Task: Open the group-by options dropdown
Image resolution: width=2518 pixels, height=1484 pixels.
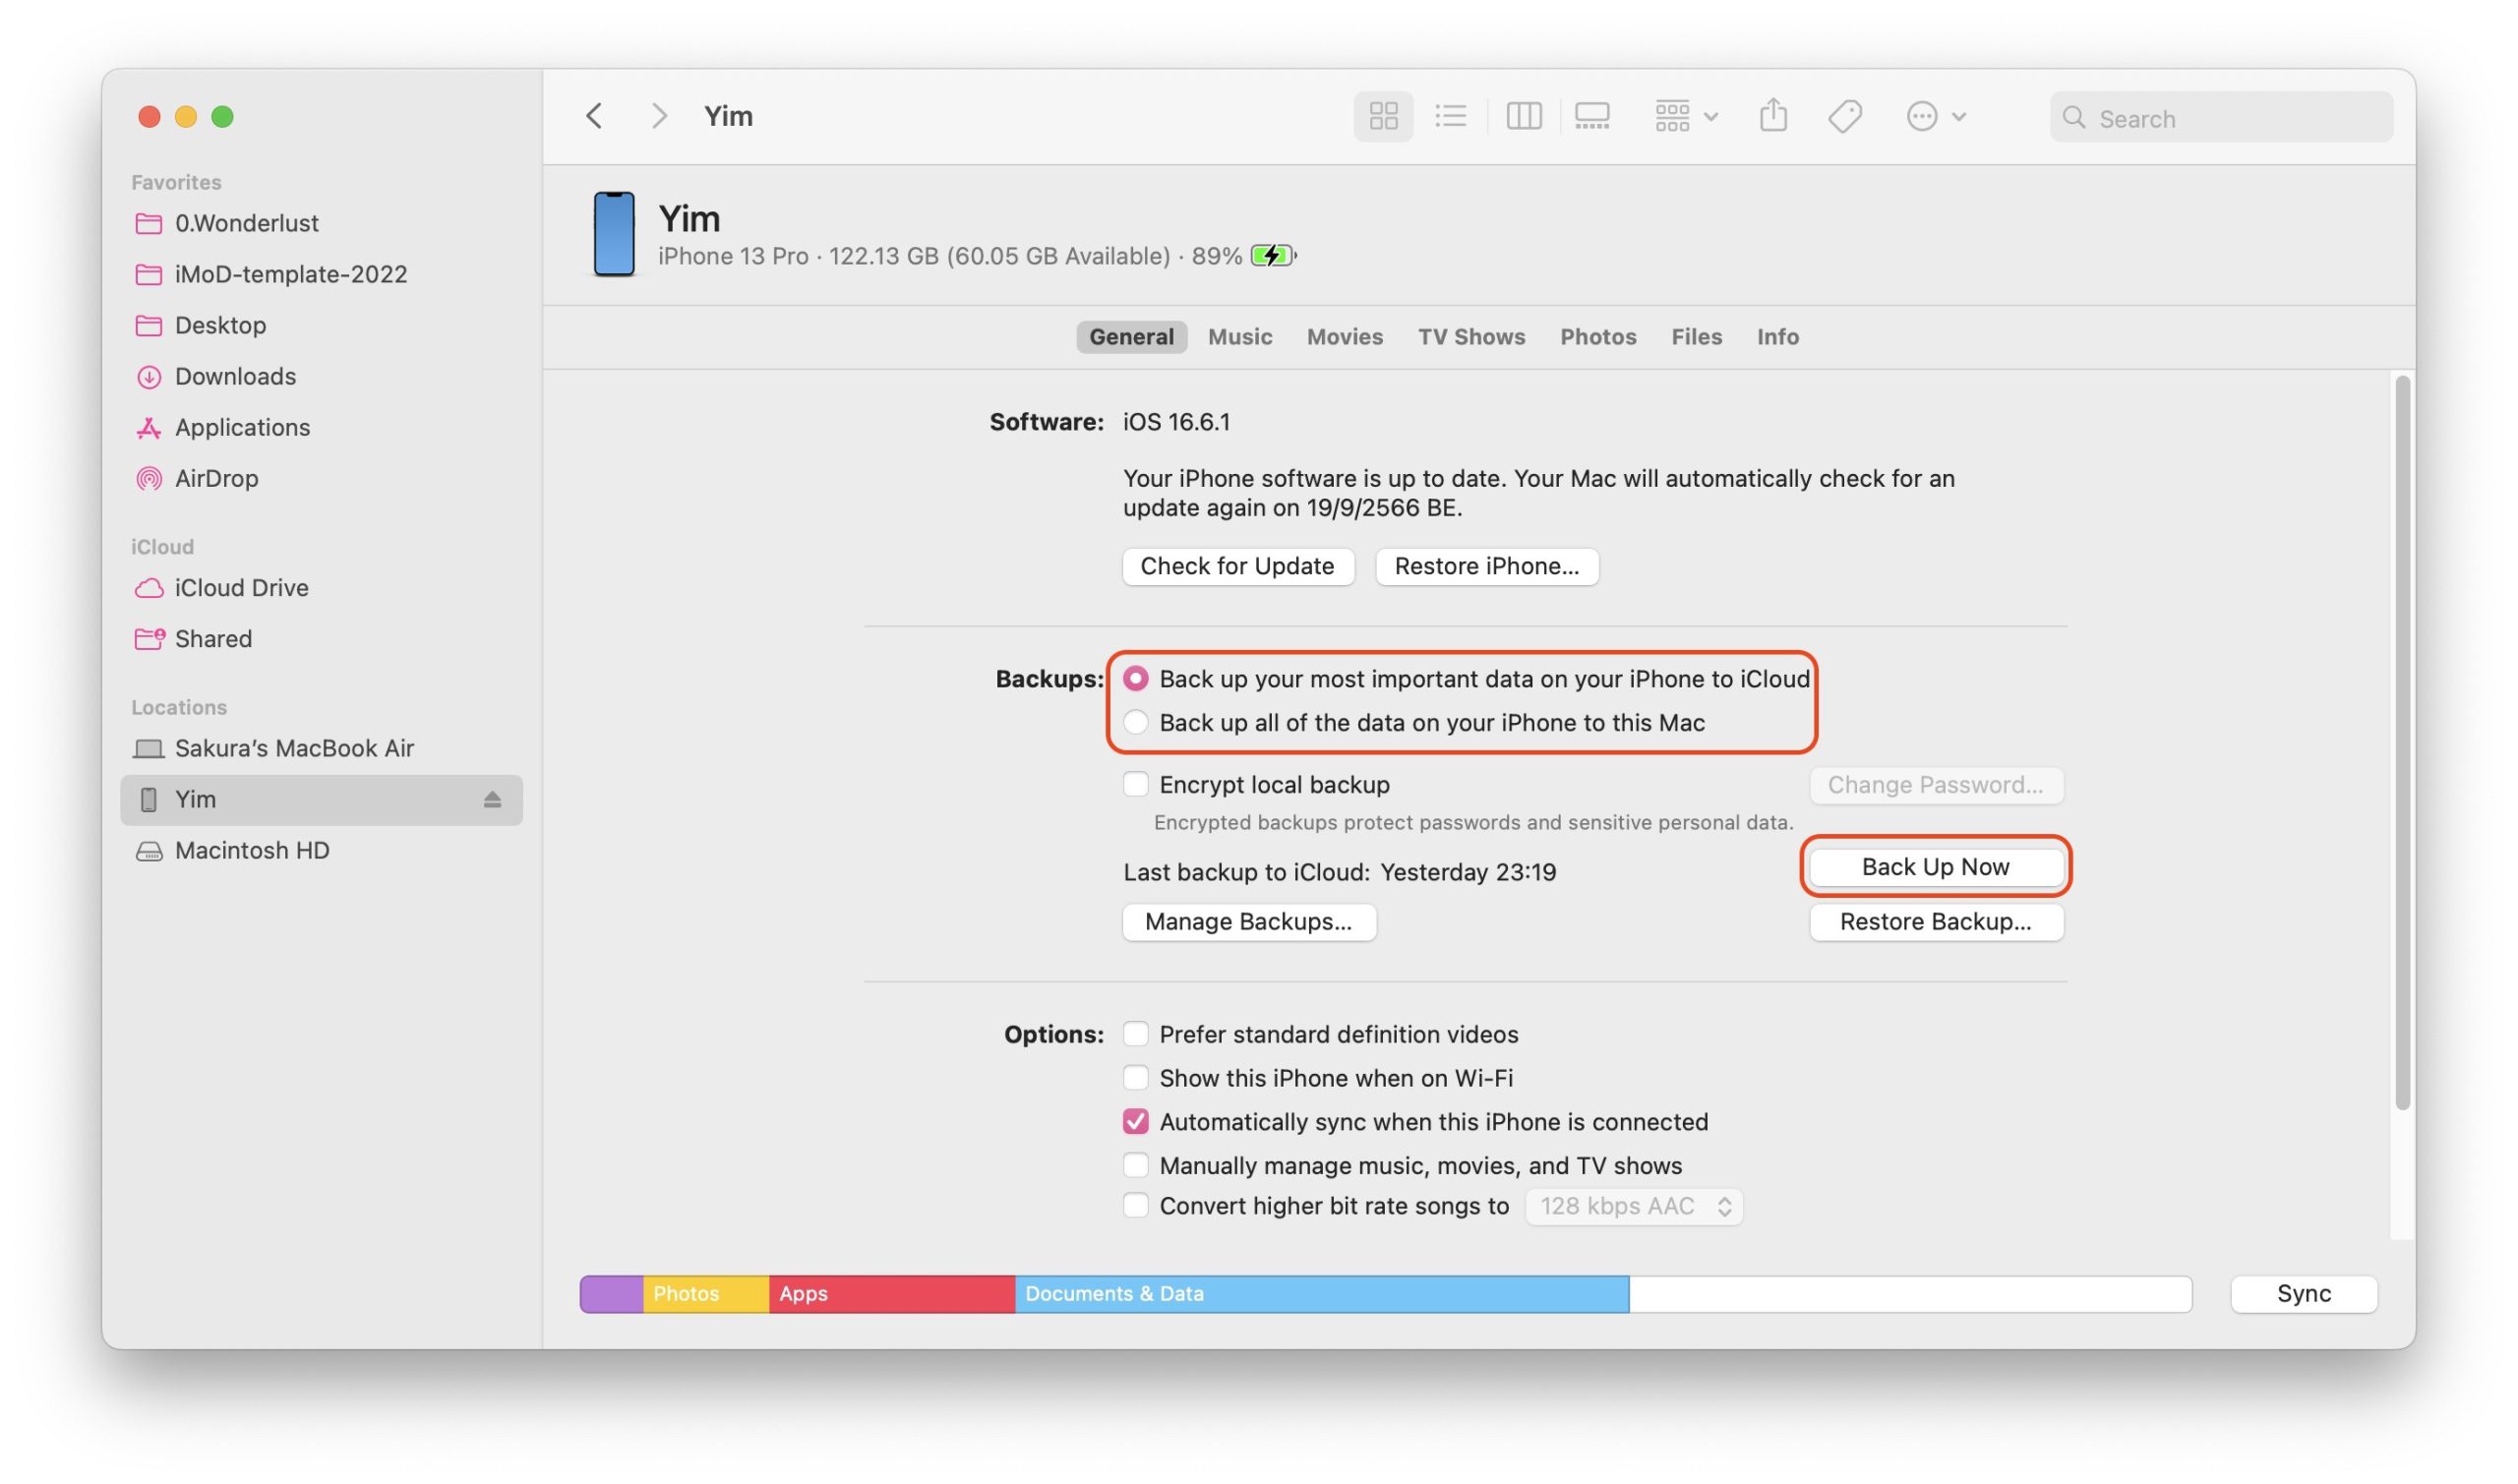Action: pyautogui.click(x=1685, y=117)
